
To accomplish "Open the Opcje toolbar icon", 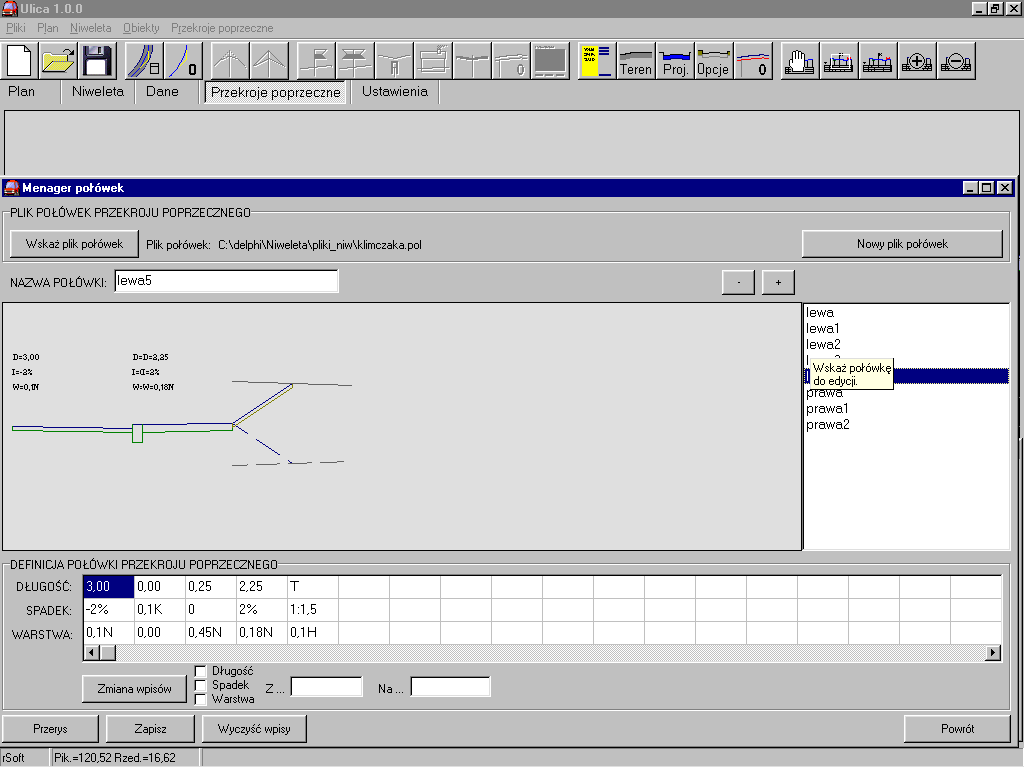I will 713,61.
